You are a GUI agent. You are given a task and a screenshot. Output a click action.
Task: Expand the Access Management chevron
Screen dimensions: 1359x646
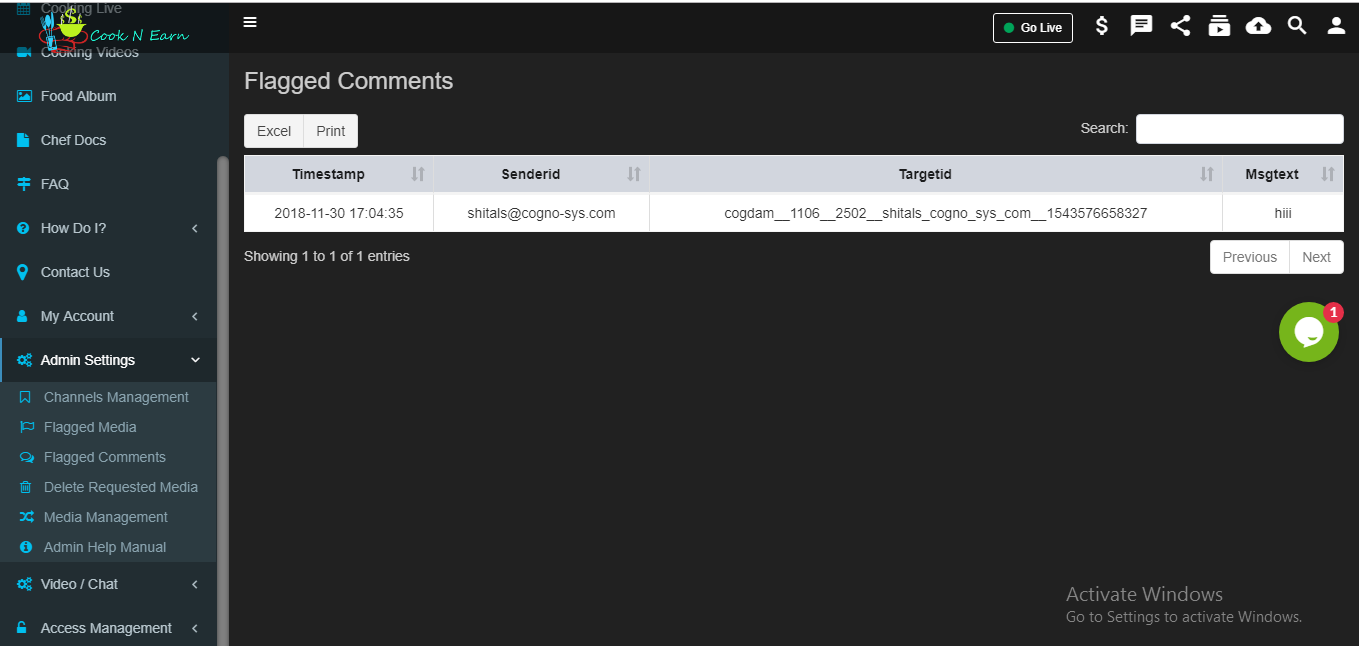195,628
